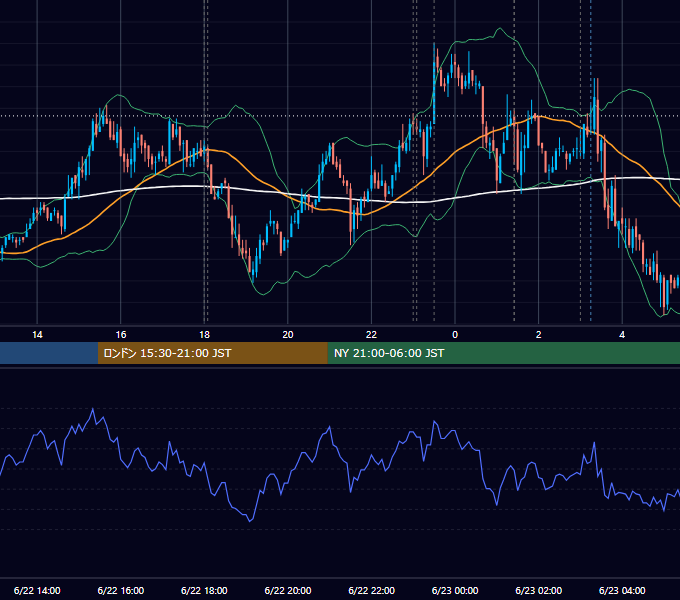
Task: Click the 4 hour axis label
Action: [x=622, y=335]
